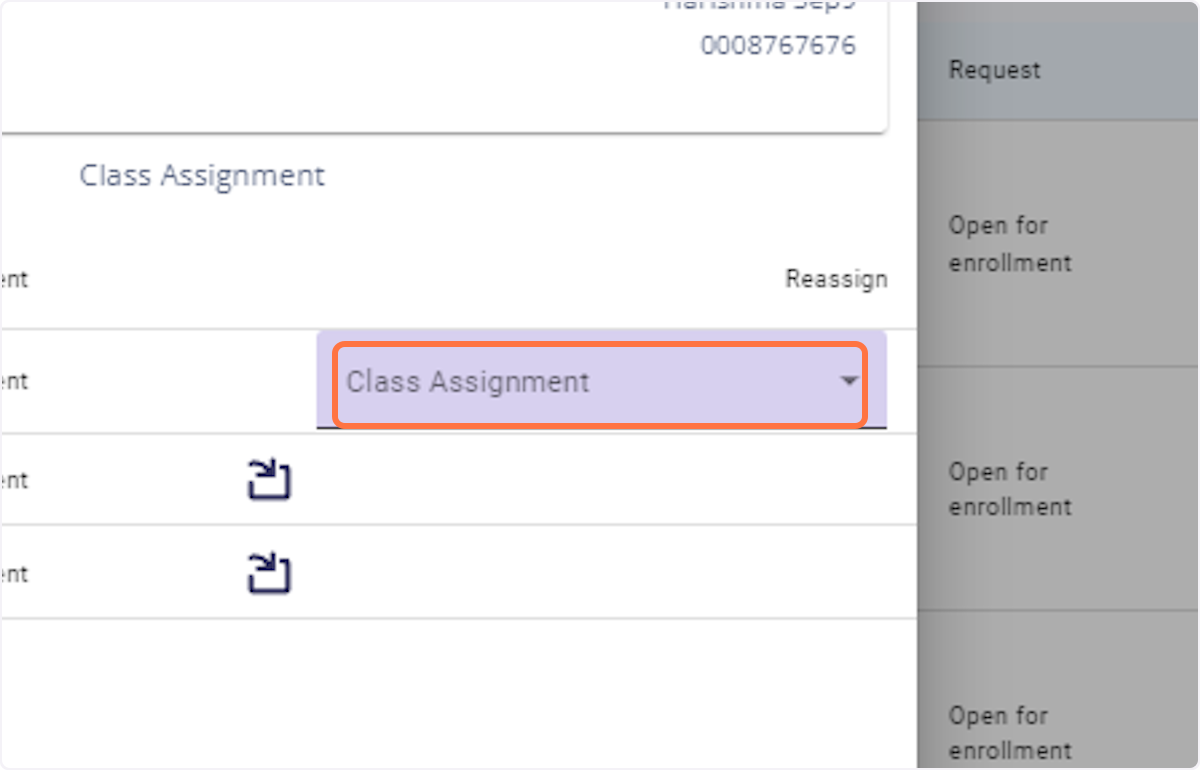Click the Reassign column header

tap(836, 279)
